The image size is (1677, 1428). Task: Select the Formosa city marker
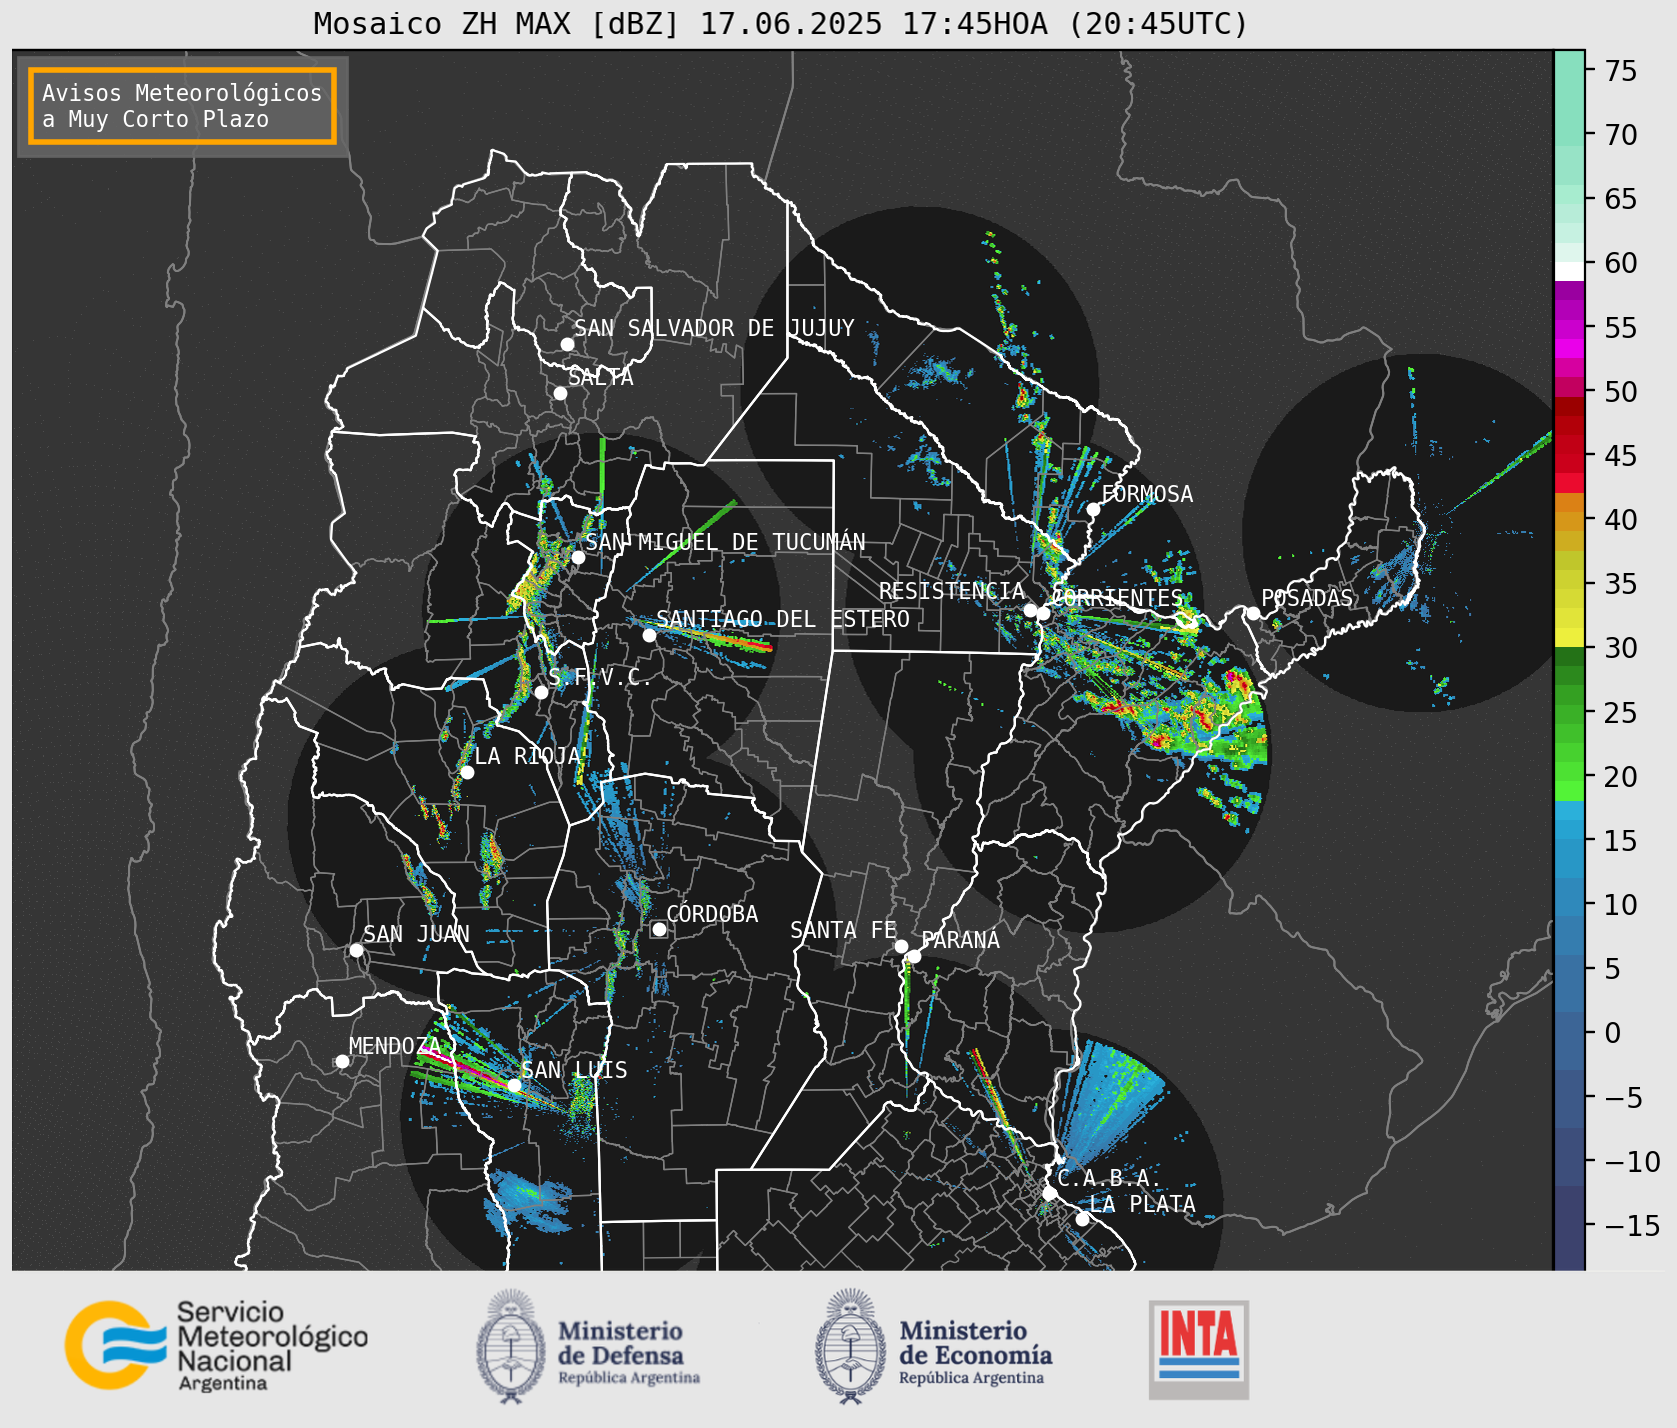coord(1093,509)
